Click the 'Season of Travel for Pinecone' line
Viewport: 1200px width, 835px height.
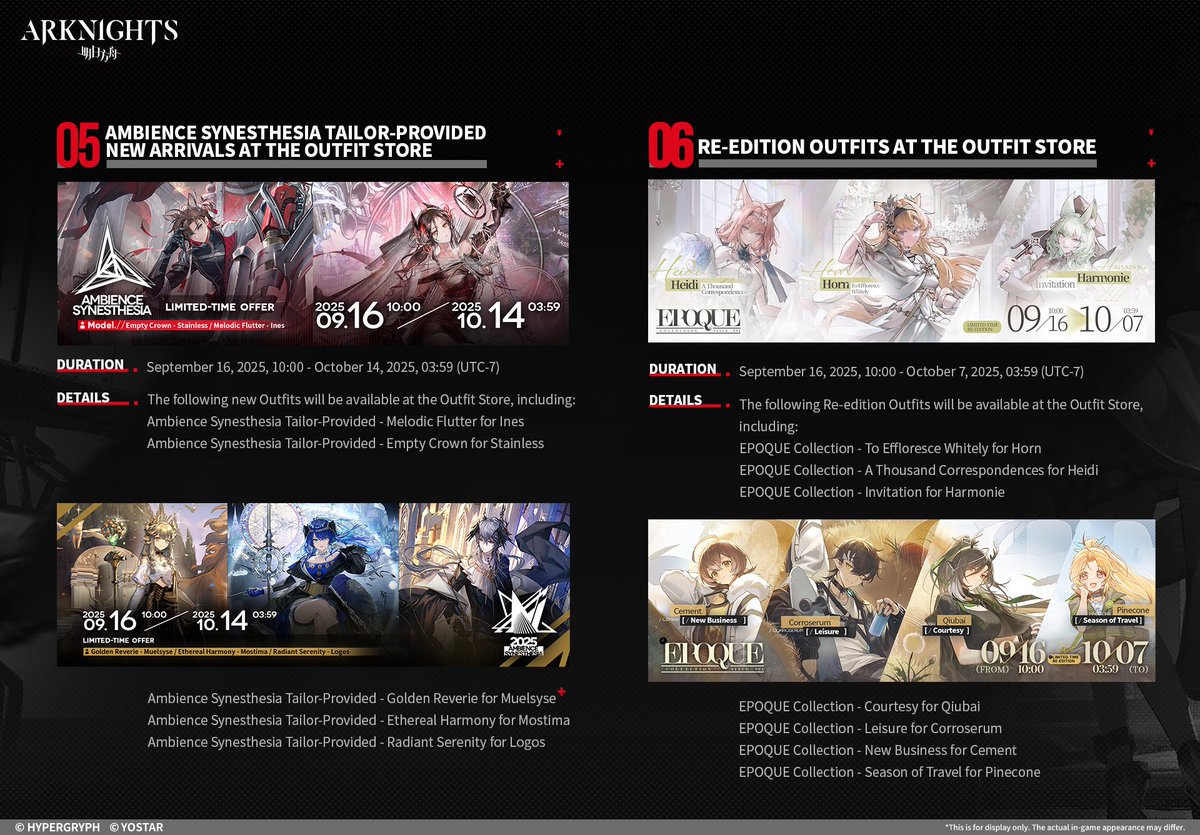(890, 772)
